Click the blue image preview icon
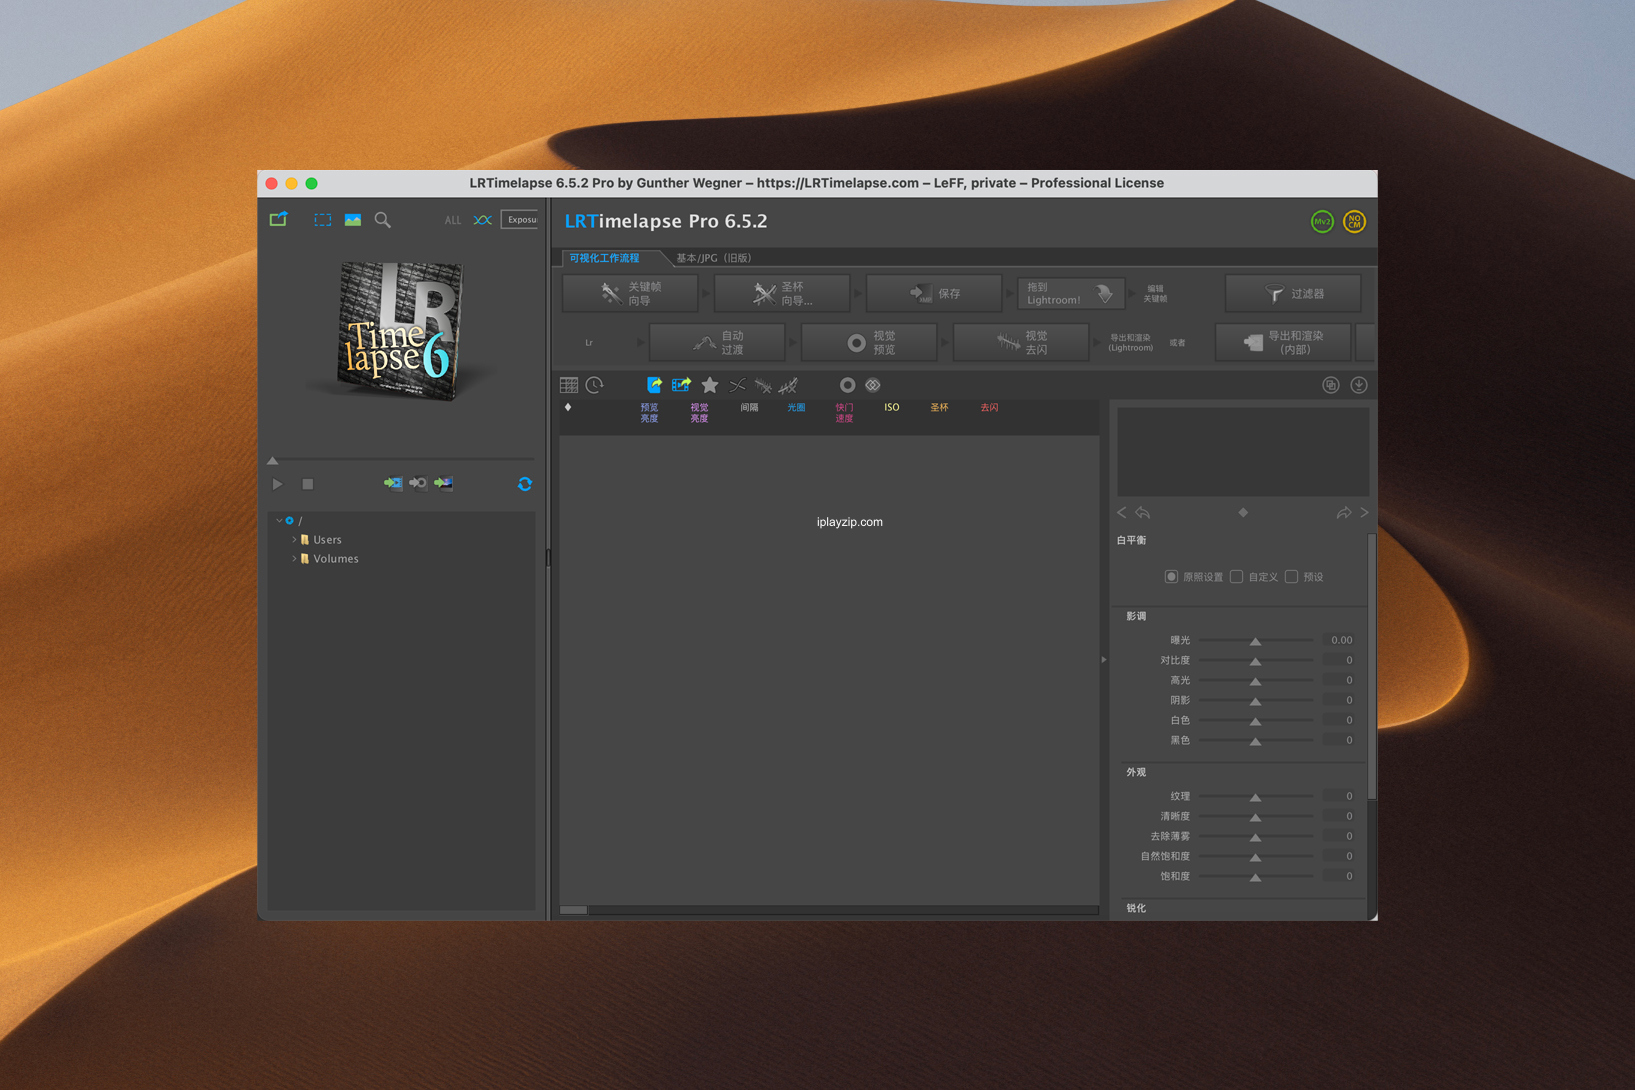1635x1090 pixels. click(x=353, y=219)
